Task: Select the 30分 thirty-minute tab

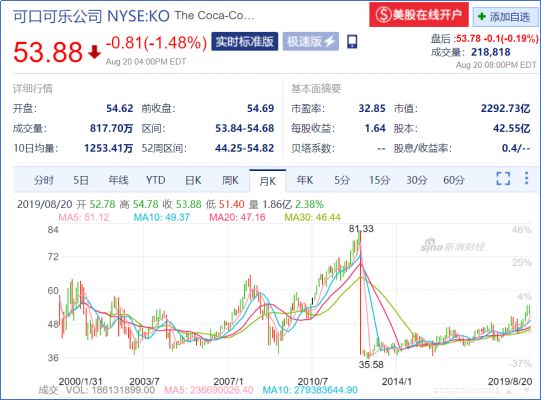Action: 416,180
